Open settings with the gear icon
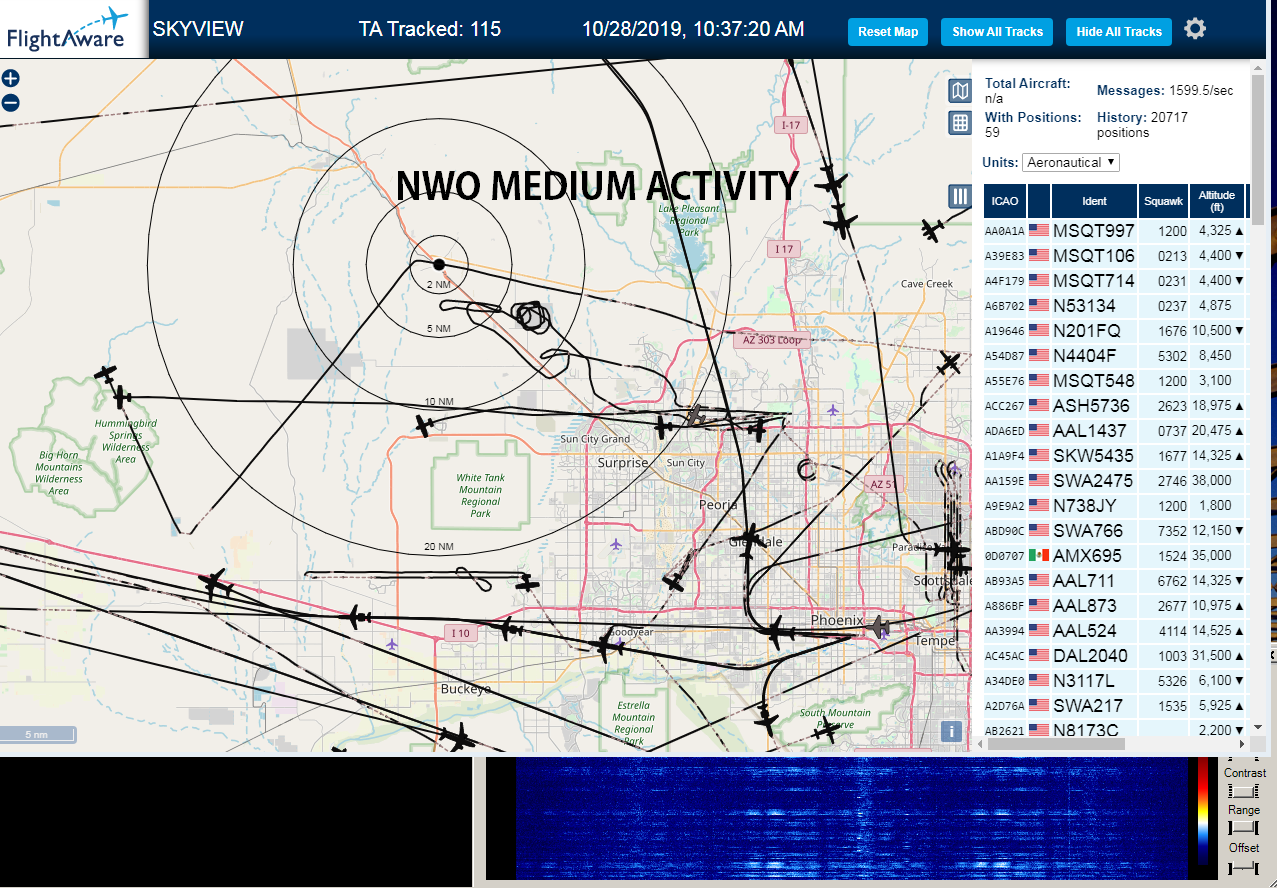1277x889 pixels. 1195,29
